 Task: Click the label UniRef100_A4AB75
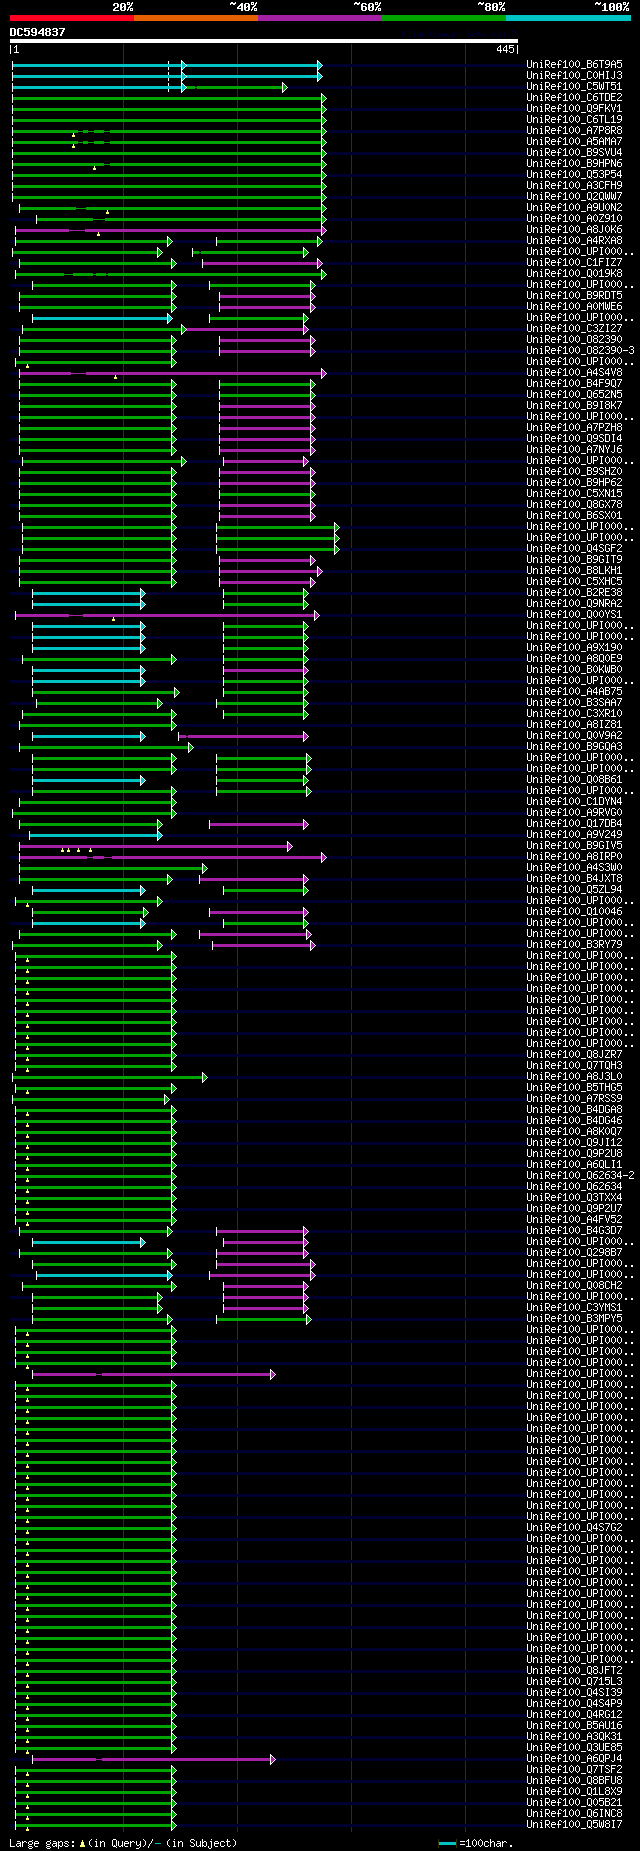pos(574,691)
